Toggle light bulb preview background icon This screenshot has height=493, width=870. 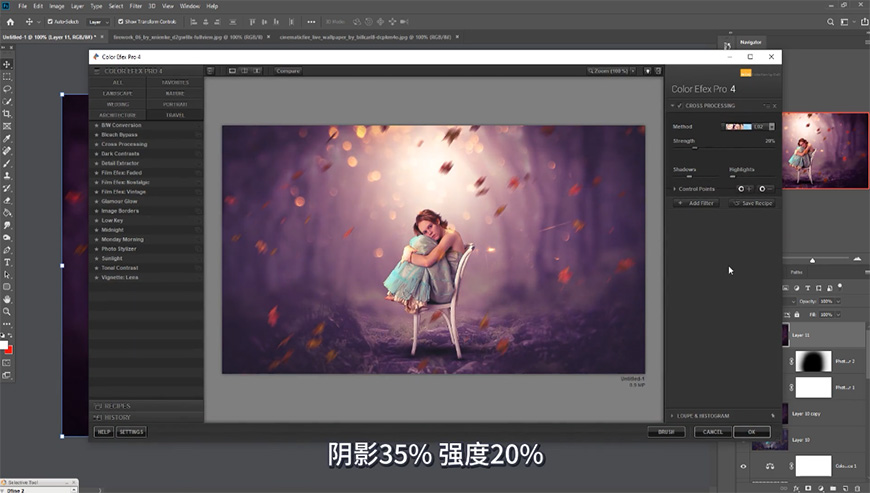[648, 71]
